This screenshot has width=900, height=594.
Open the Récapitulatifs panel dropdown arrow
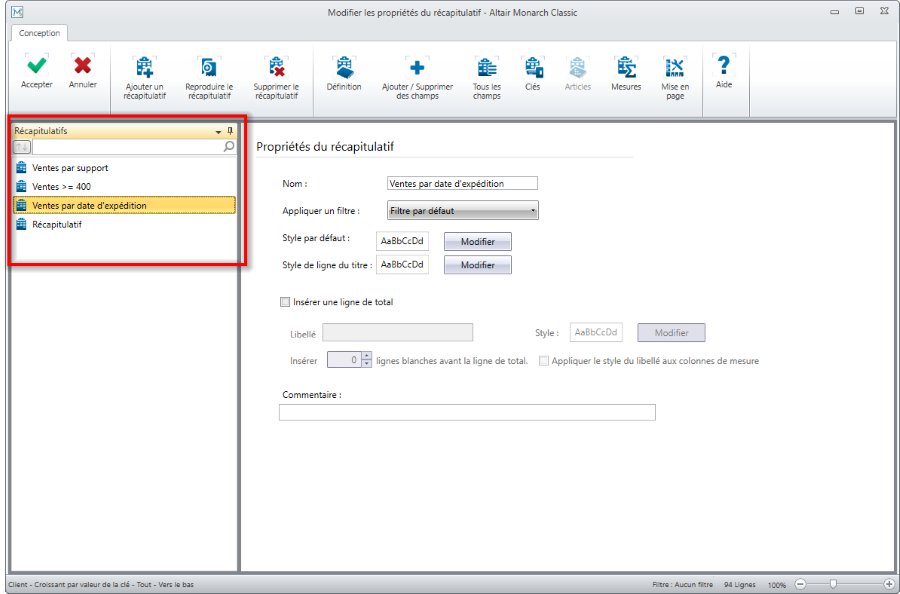[218, 132]
